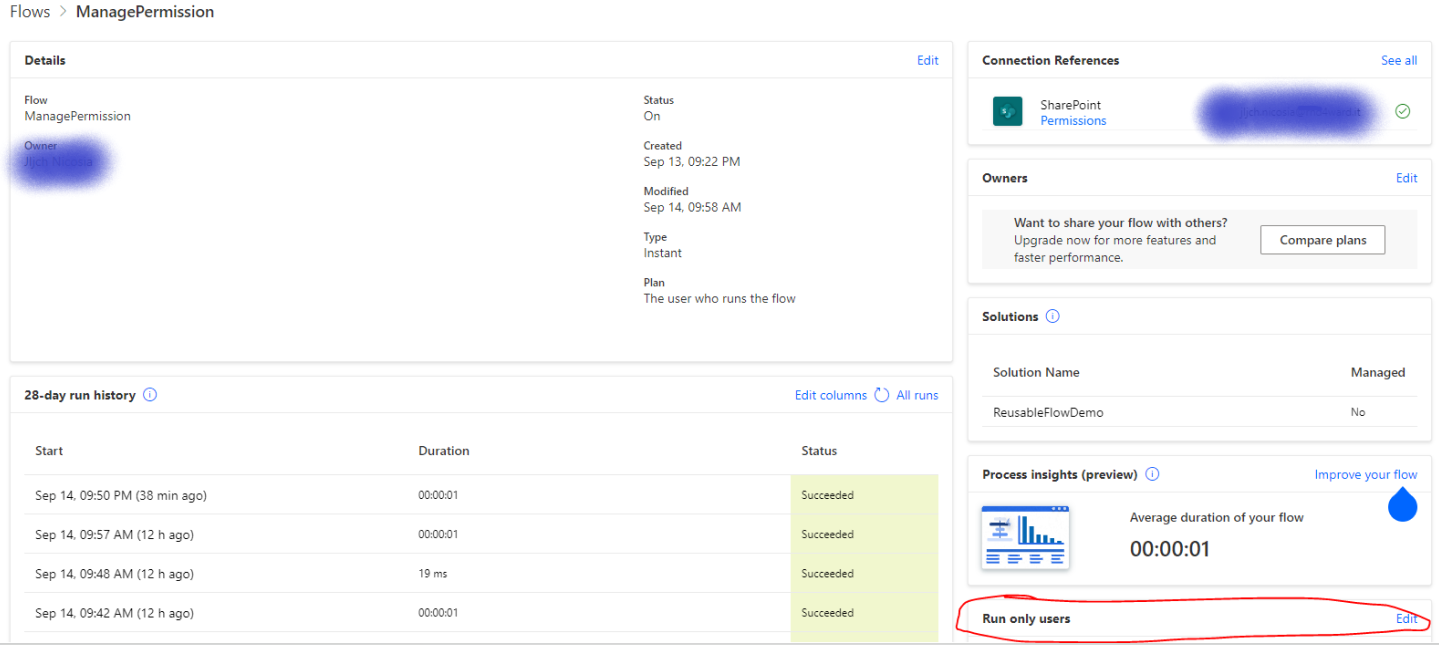This screenshot has width=1439, height=645.
Task: Click the Compare plans button
Action: tap(1322, 240)
